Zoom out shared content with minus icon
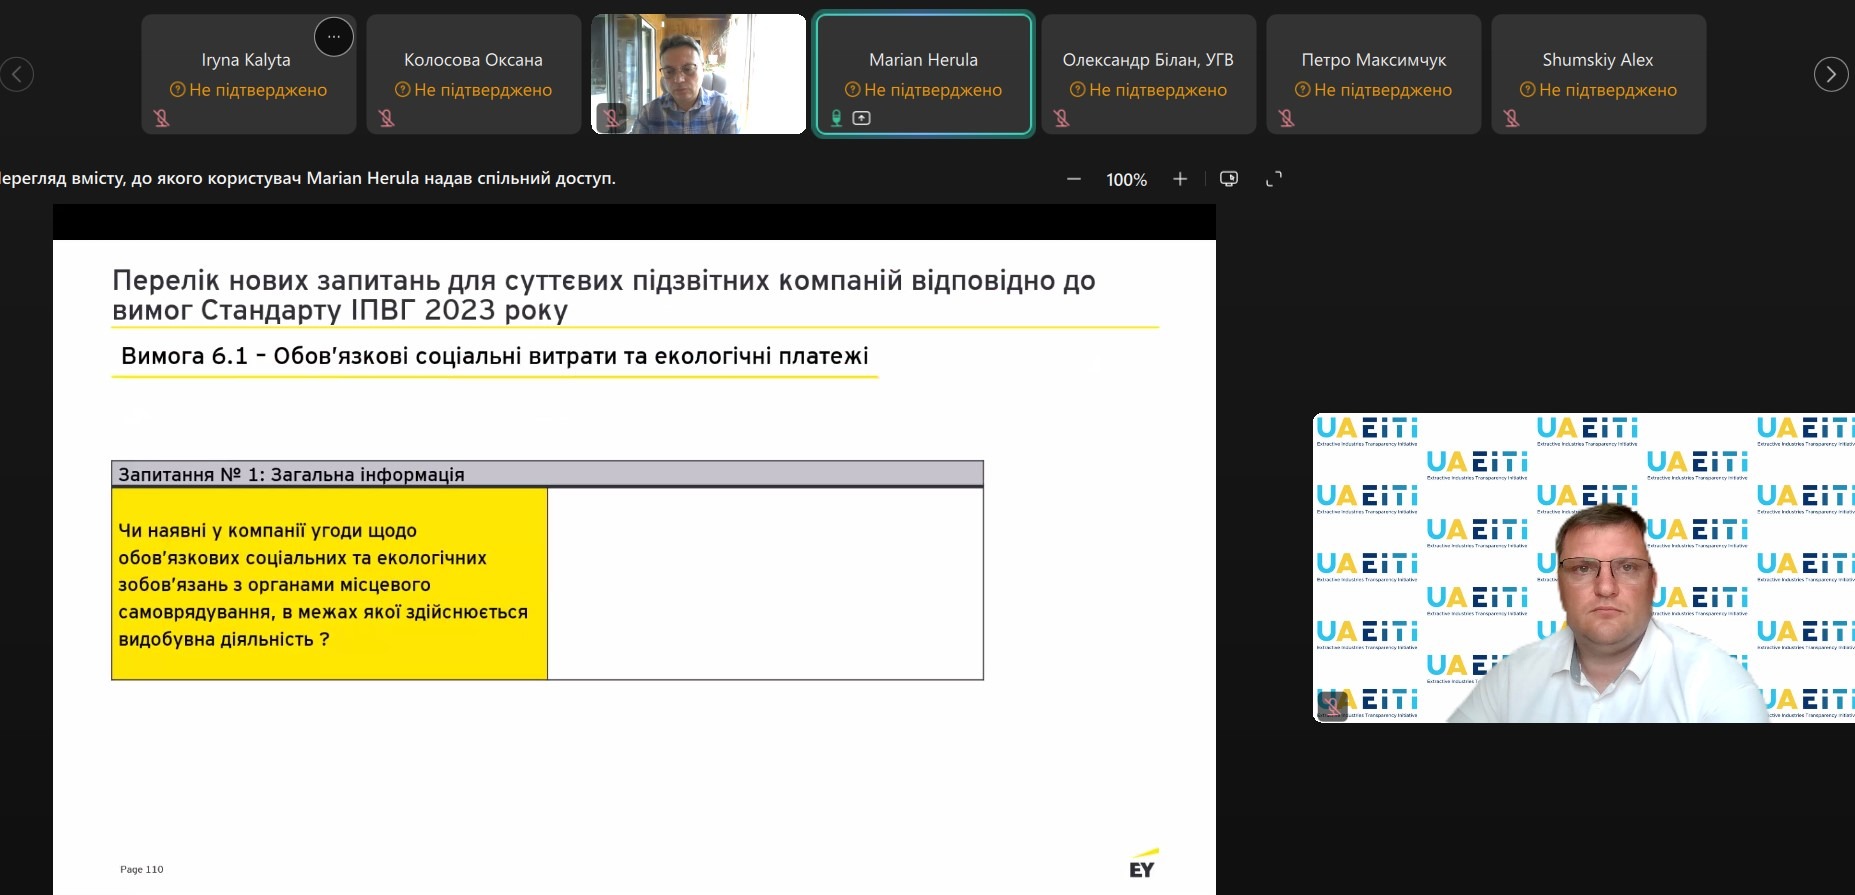The width and height of the screenshot is (1855, 895). coord(1074,179)
